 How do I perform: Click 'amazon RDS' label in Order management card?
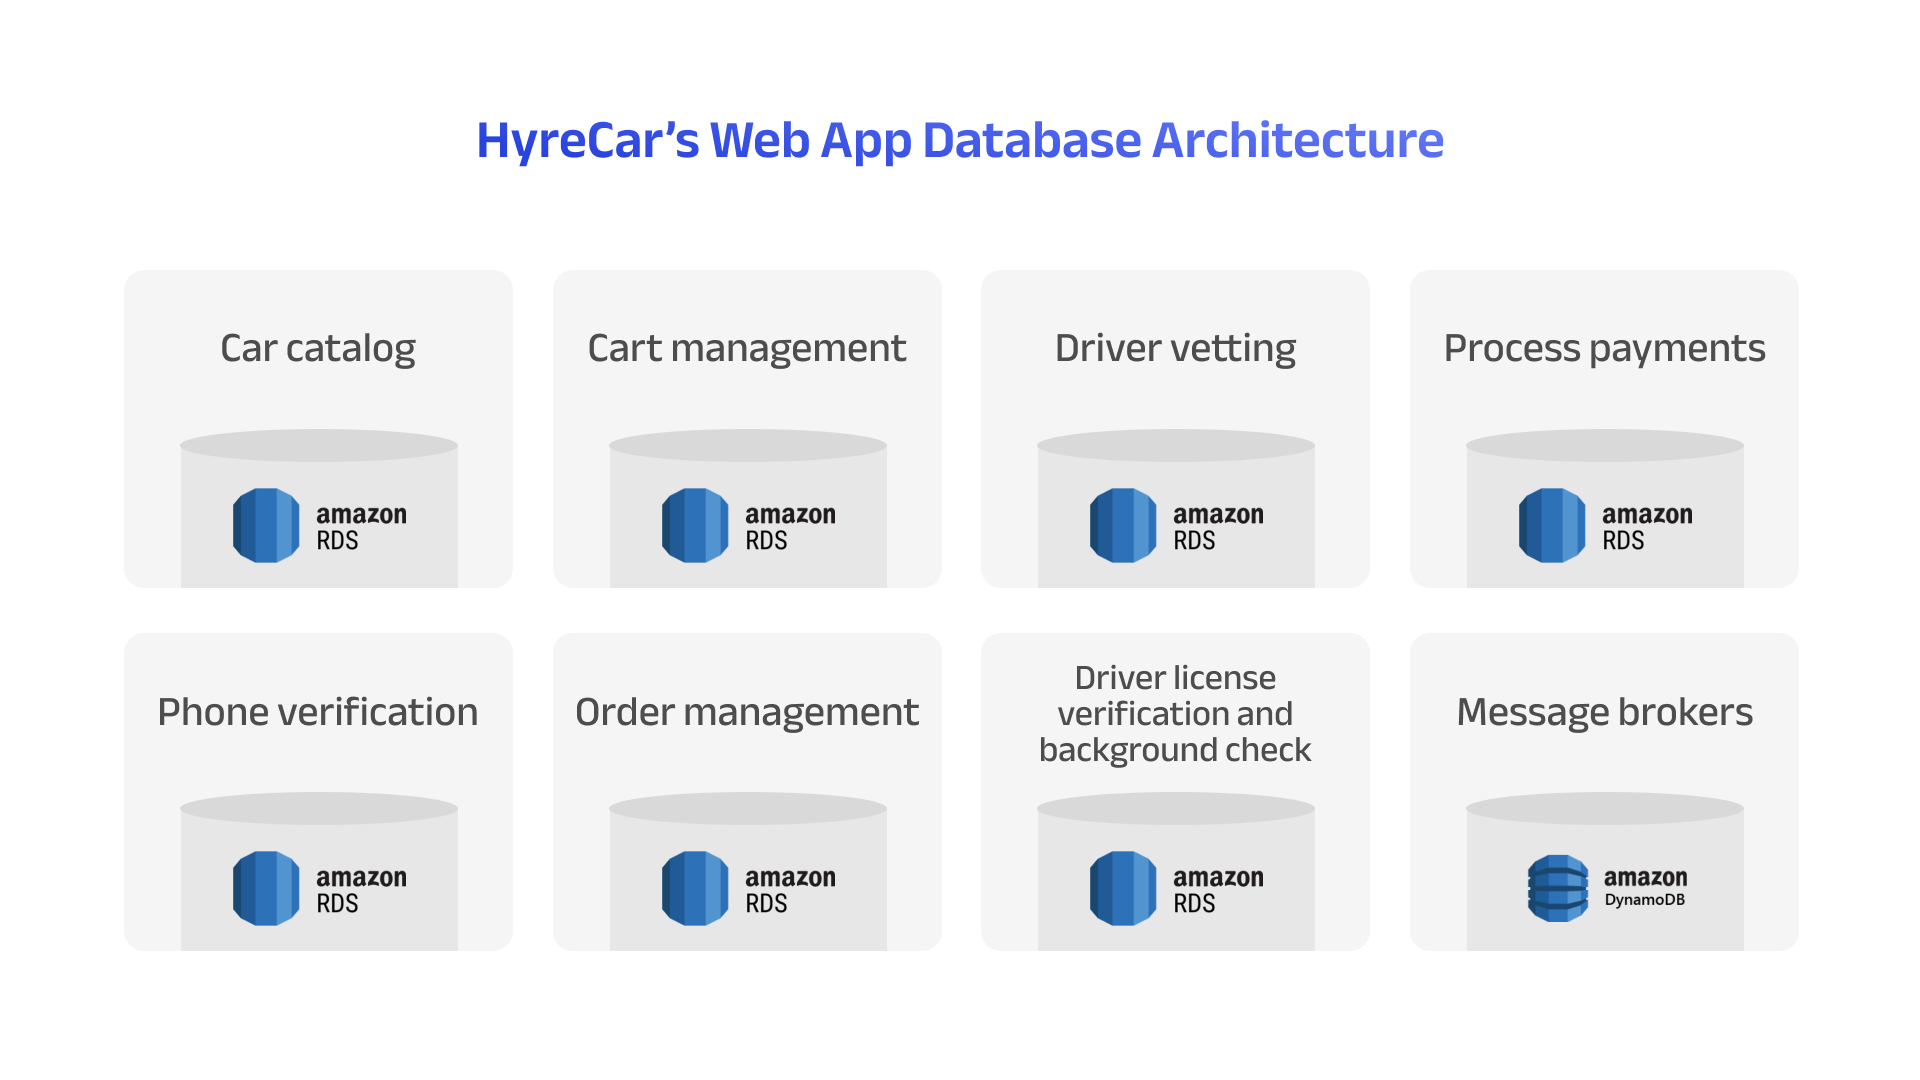(x=791, y=890)
